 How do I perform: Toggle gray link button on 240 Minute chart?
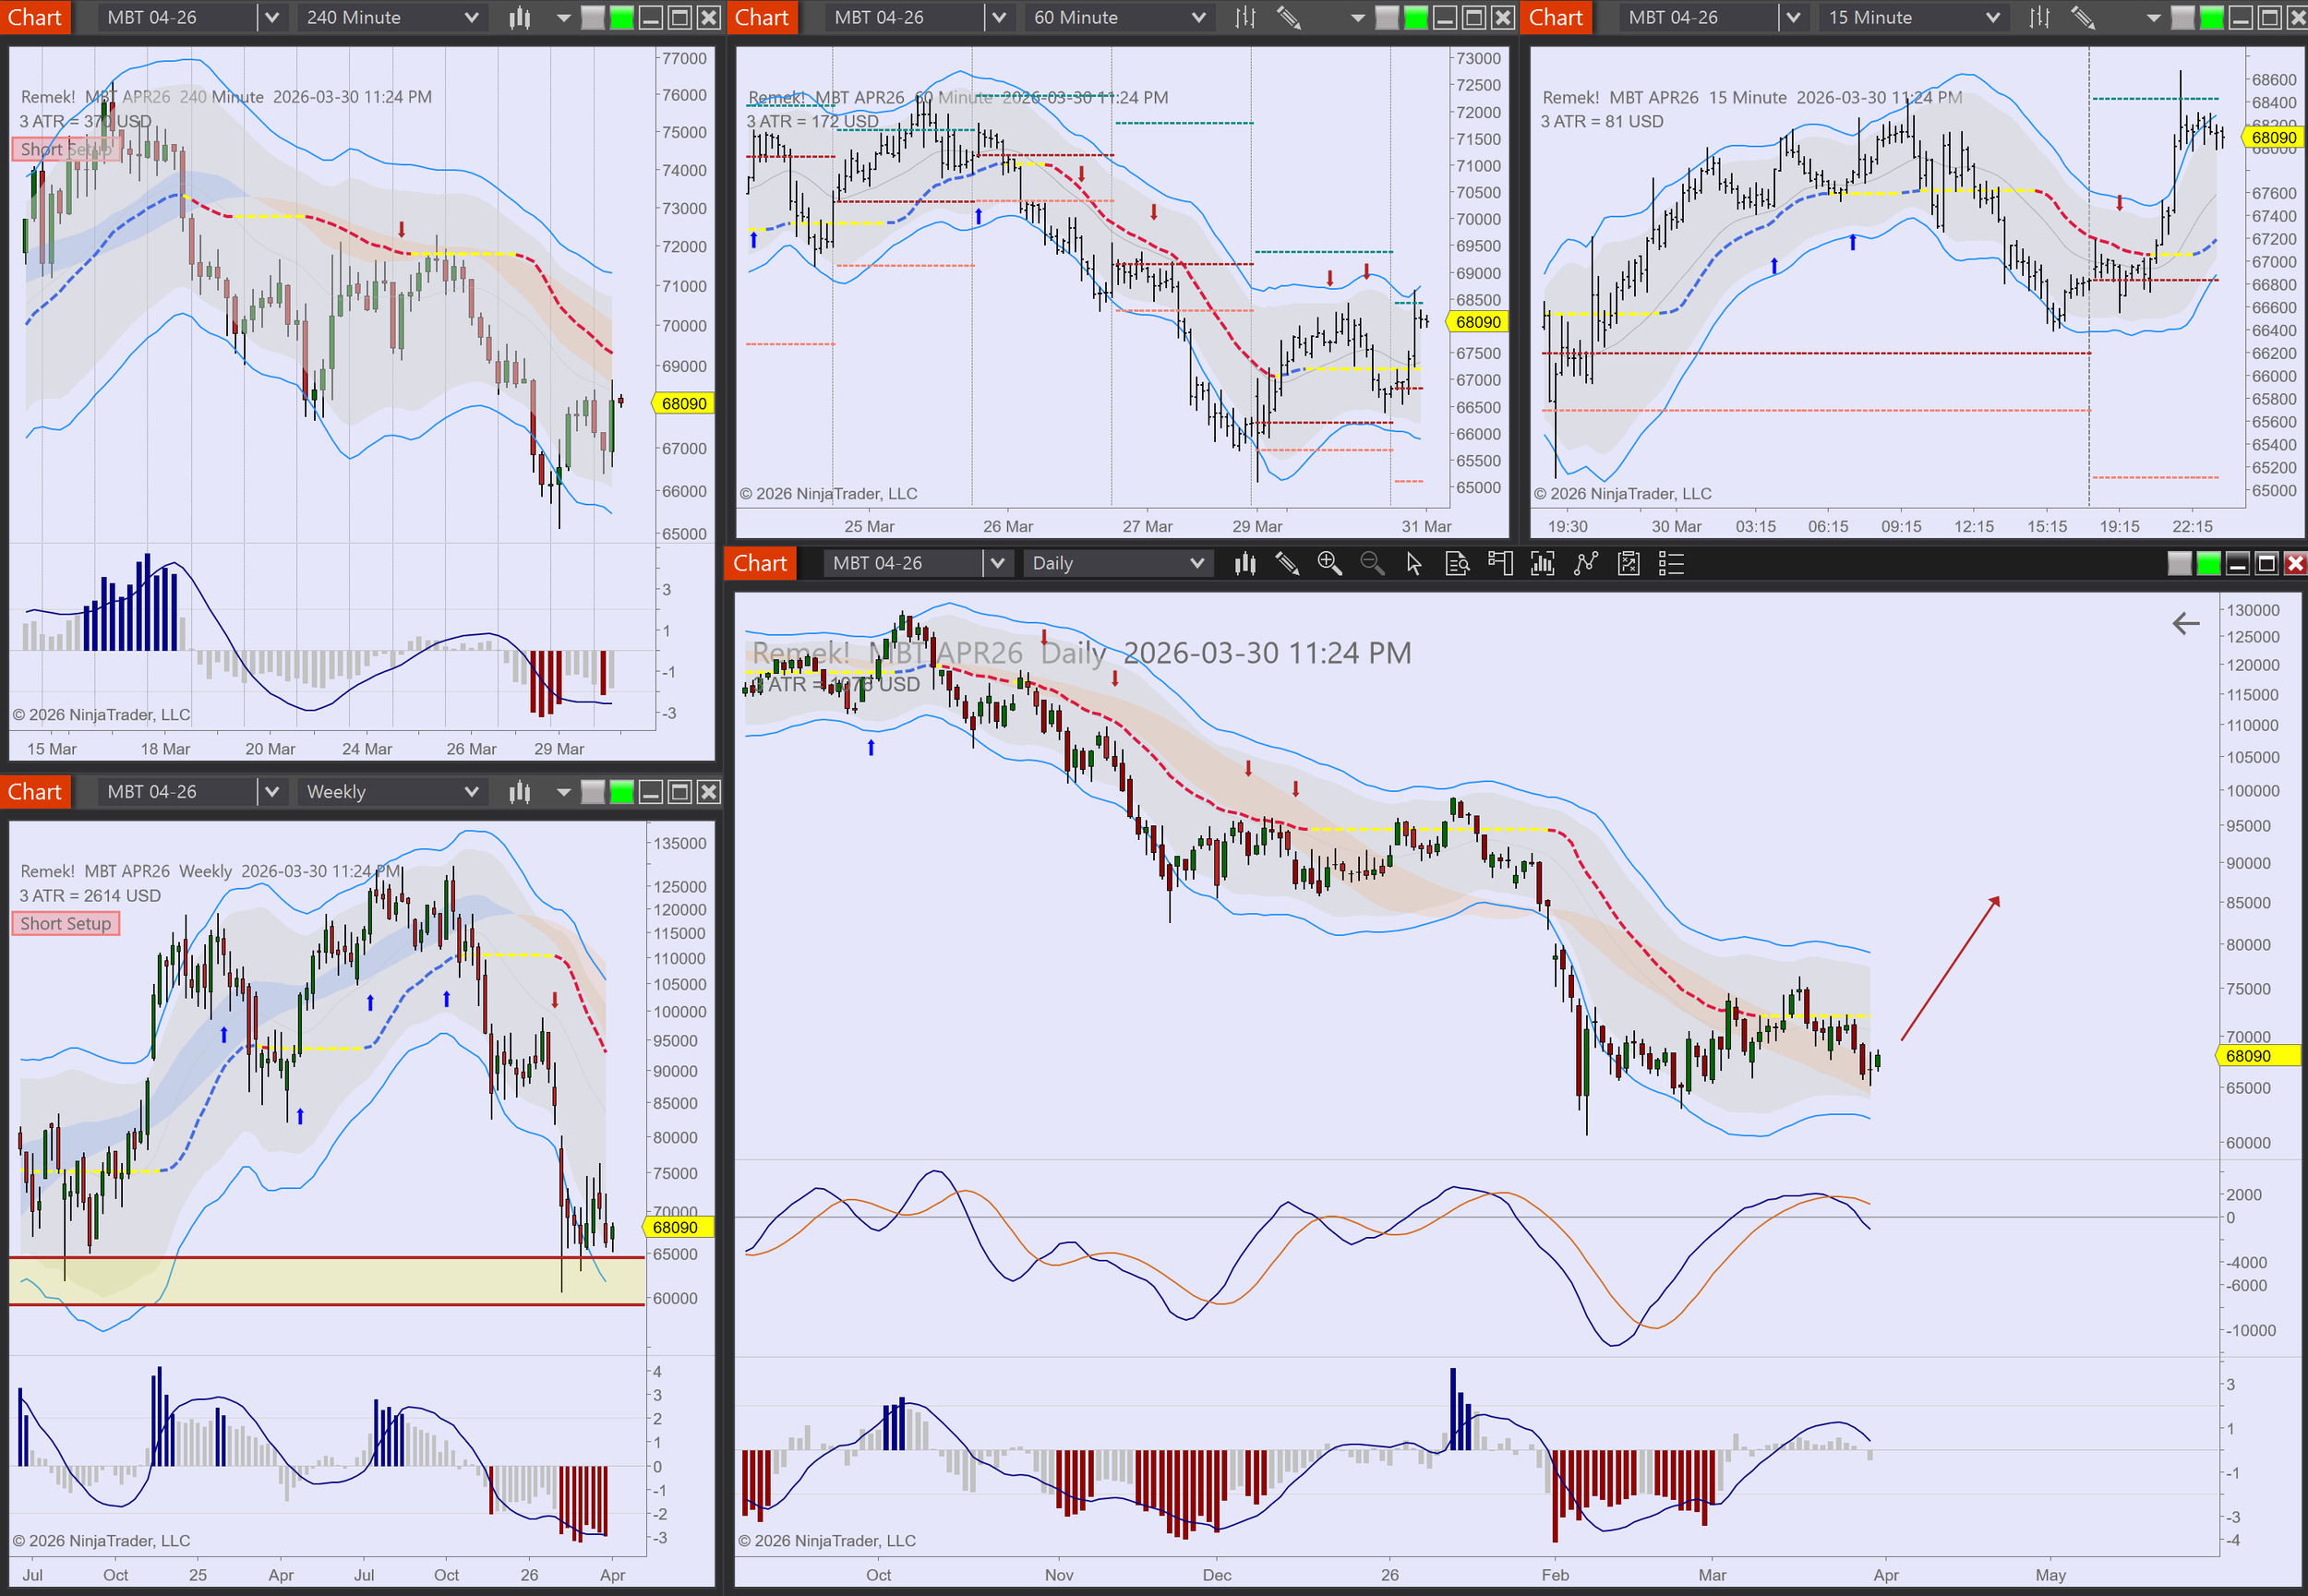click(593, 17)
